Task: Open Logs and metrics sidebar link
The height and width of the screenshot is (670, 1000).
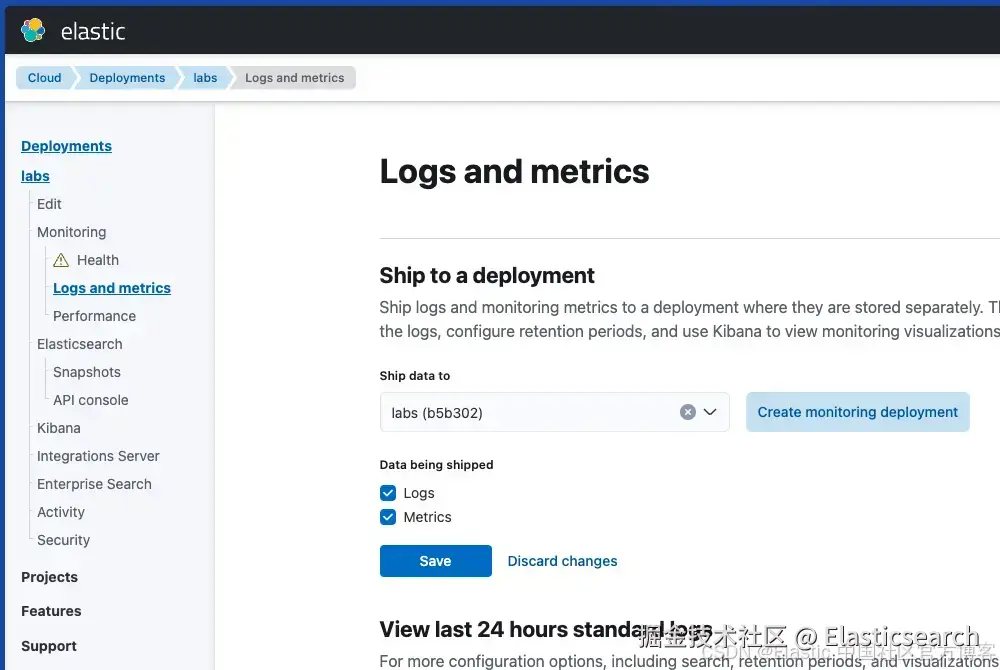Action: click(x=112, y=288)
